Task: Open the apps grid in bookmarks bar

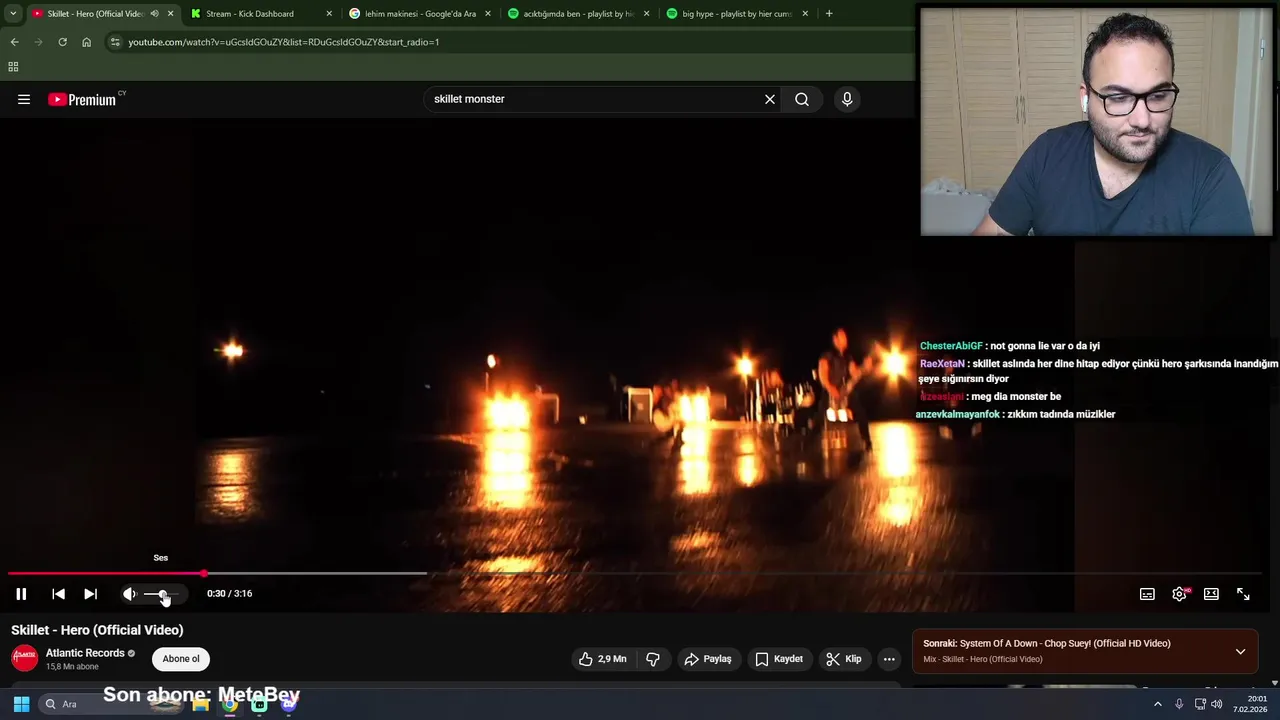Action: (x=13, y=67)
